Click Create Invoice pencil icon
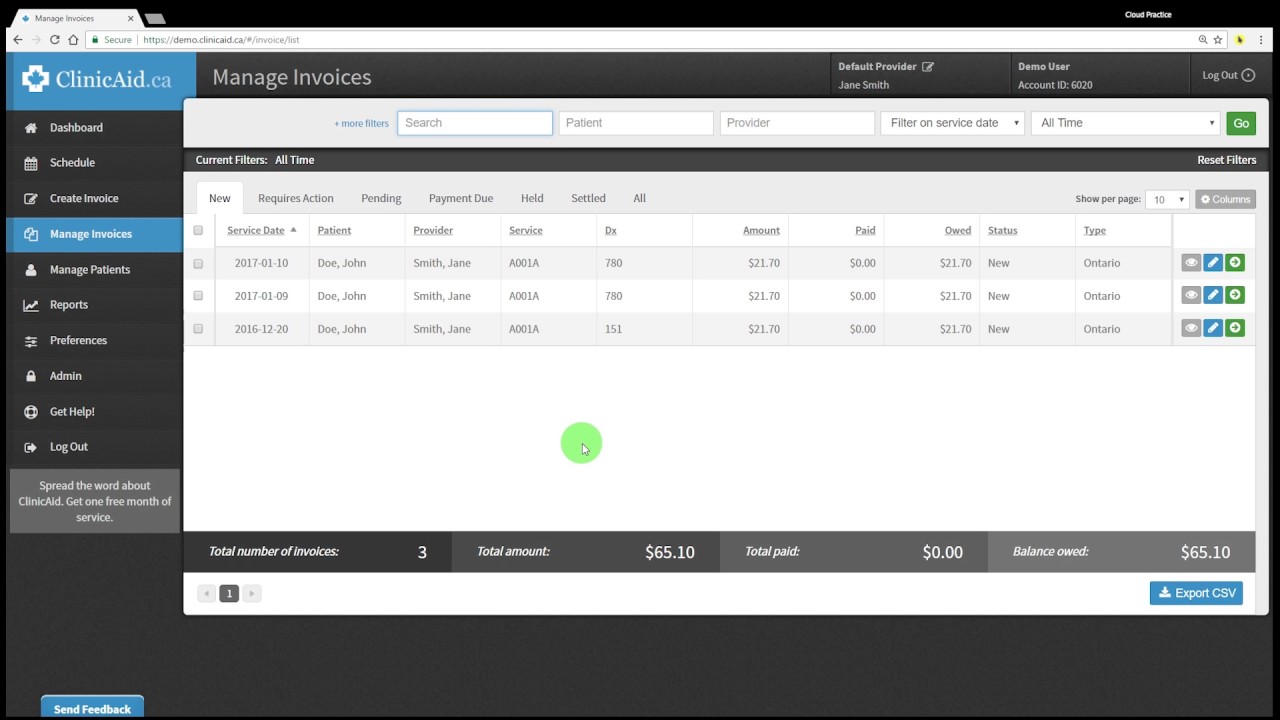This screenshot has width=1280, height=720. coord(31,199)
